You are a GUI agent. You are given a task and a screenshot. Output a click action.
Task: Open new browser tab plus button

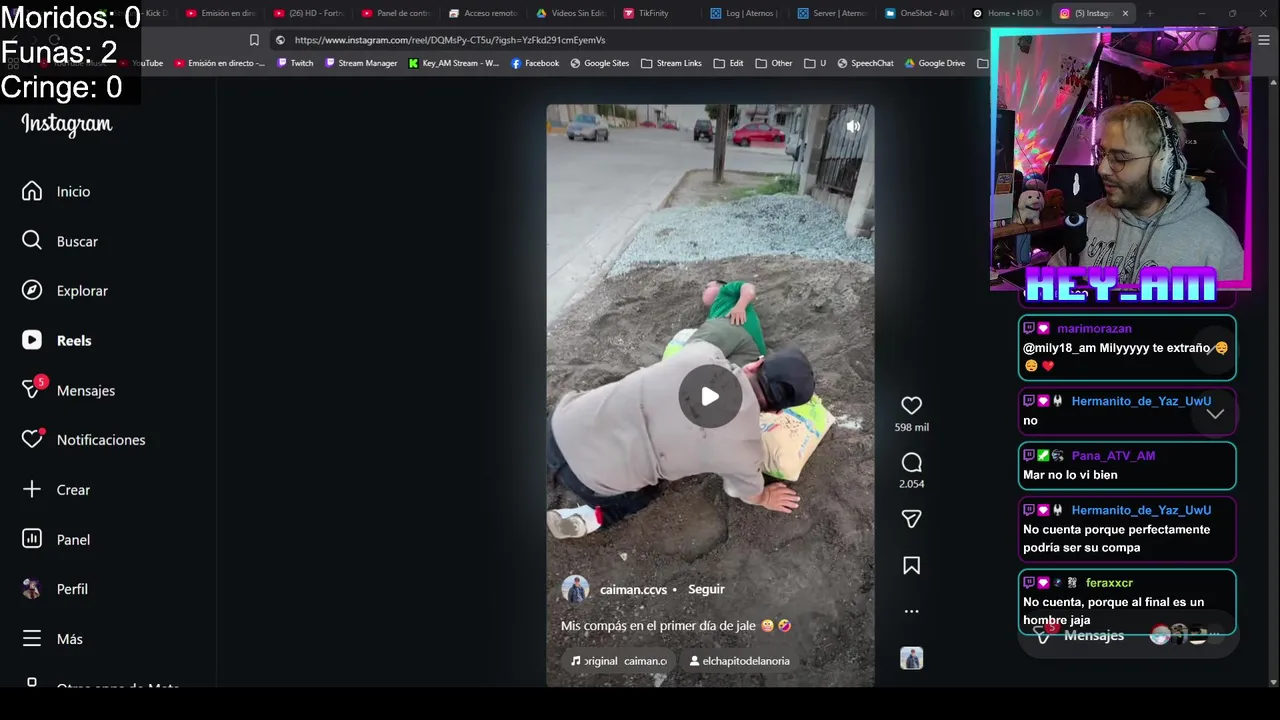tap(1150, 13)
